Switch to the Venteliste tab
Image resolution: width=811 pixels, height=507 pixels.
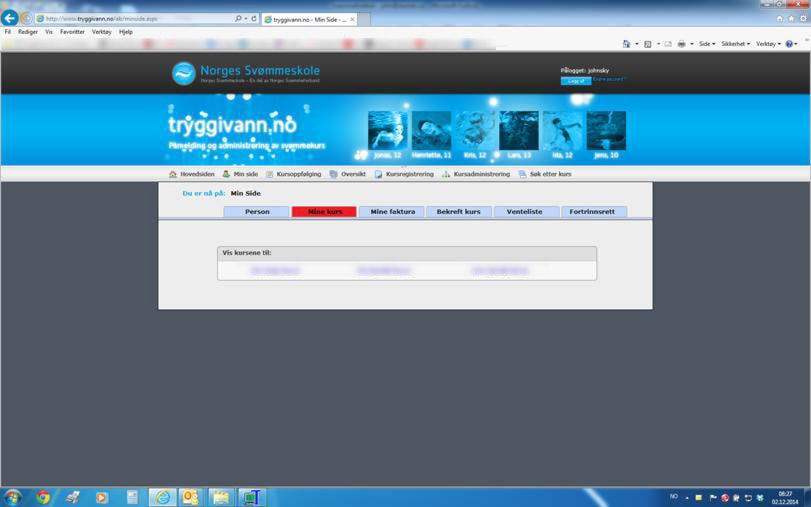coord(527,212)
